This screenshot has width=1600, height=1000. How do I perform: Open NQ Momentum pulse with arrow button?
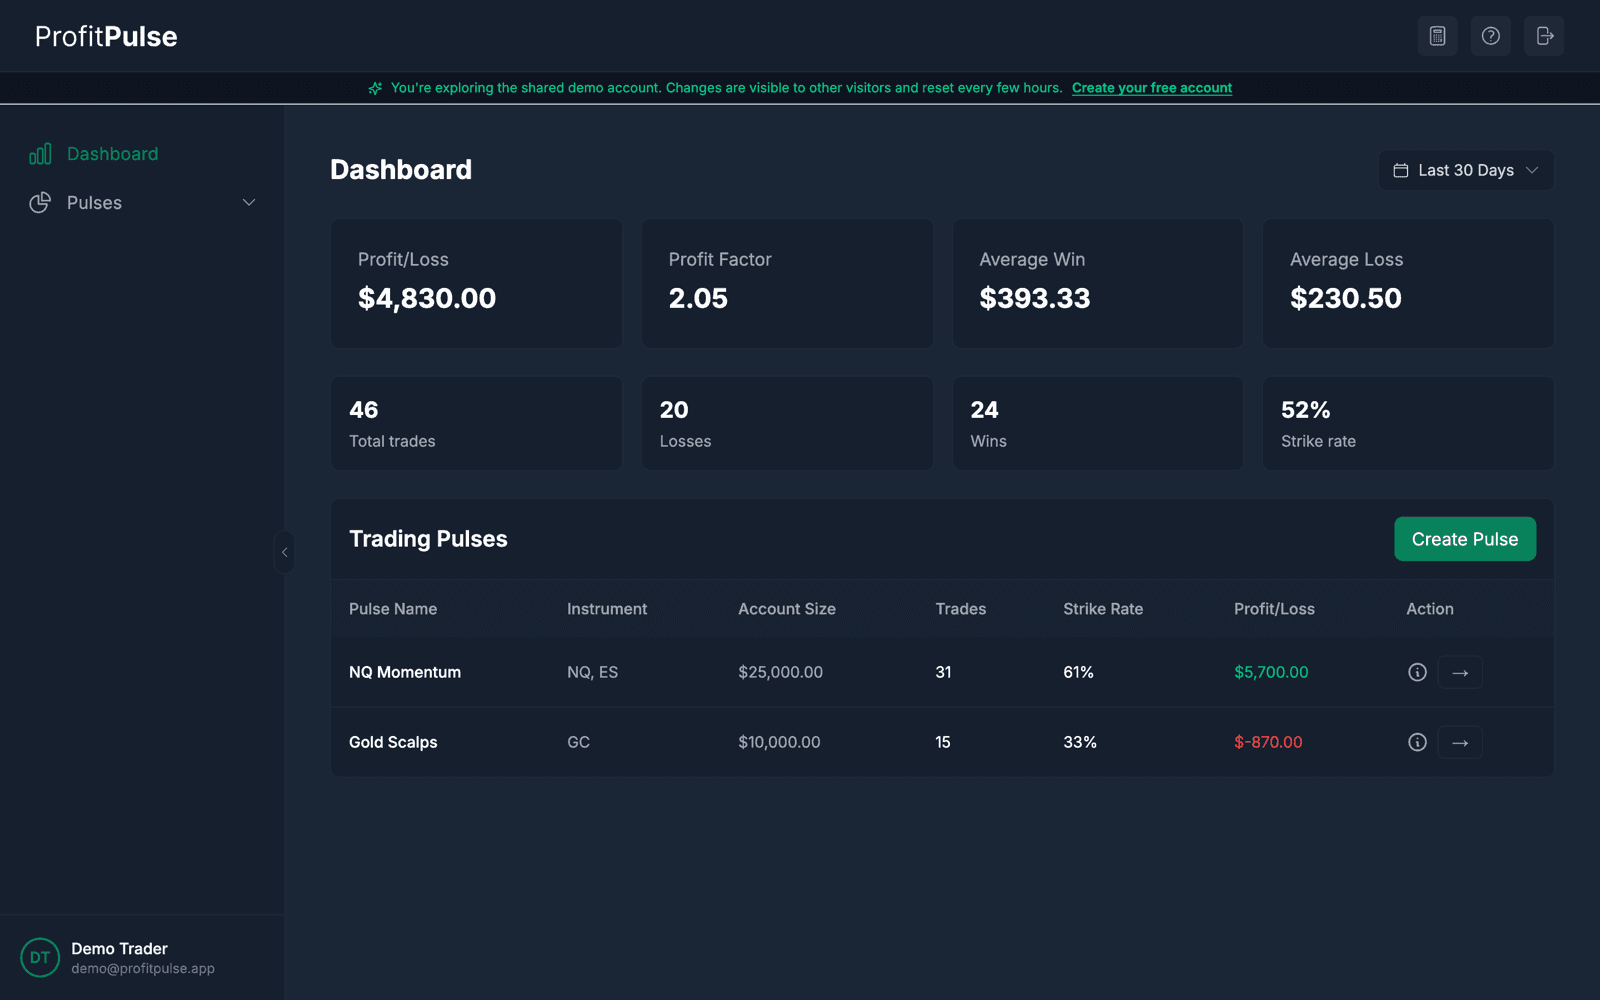coord(1460,672)
